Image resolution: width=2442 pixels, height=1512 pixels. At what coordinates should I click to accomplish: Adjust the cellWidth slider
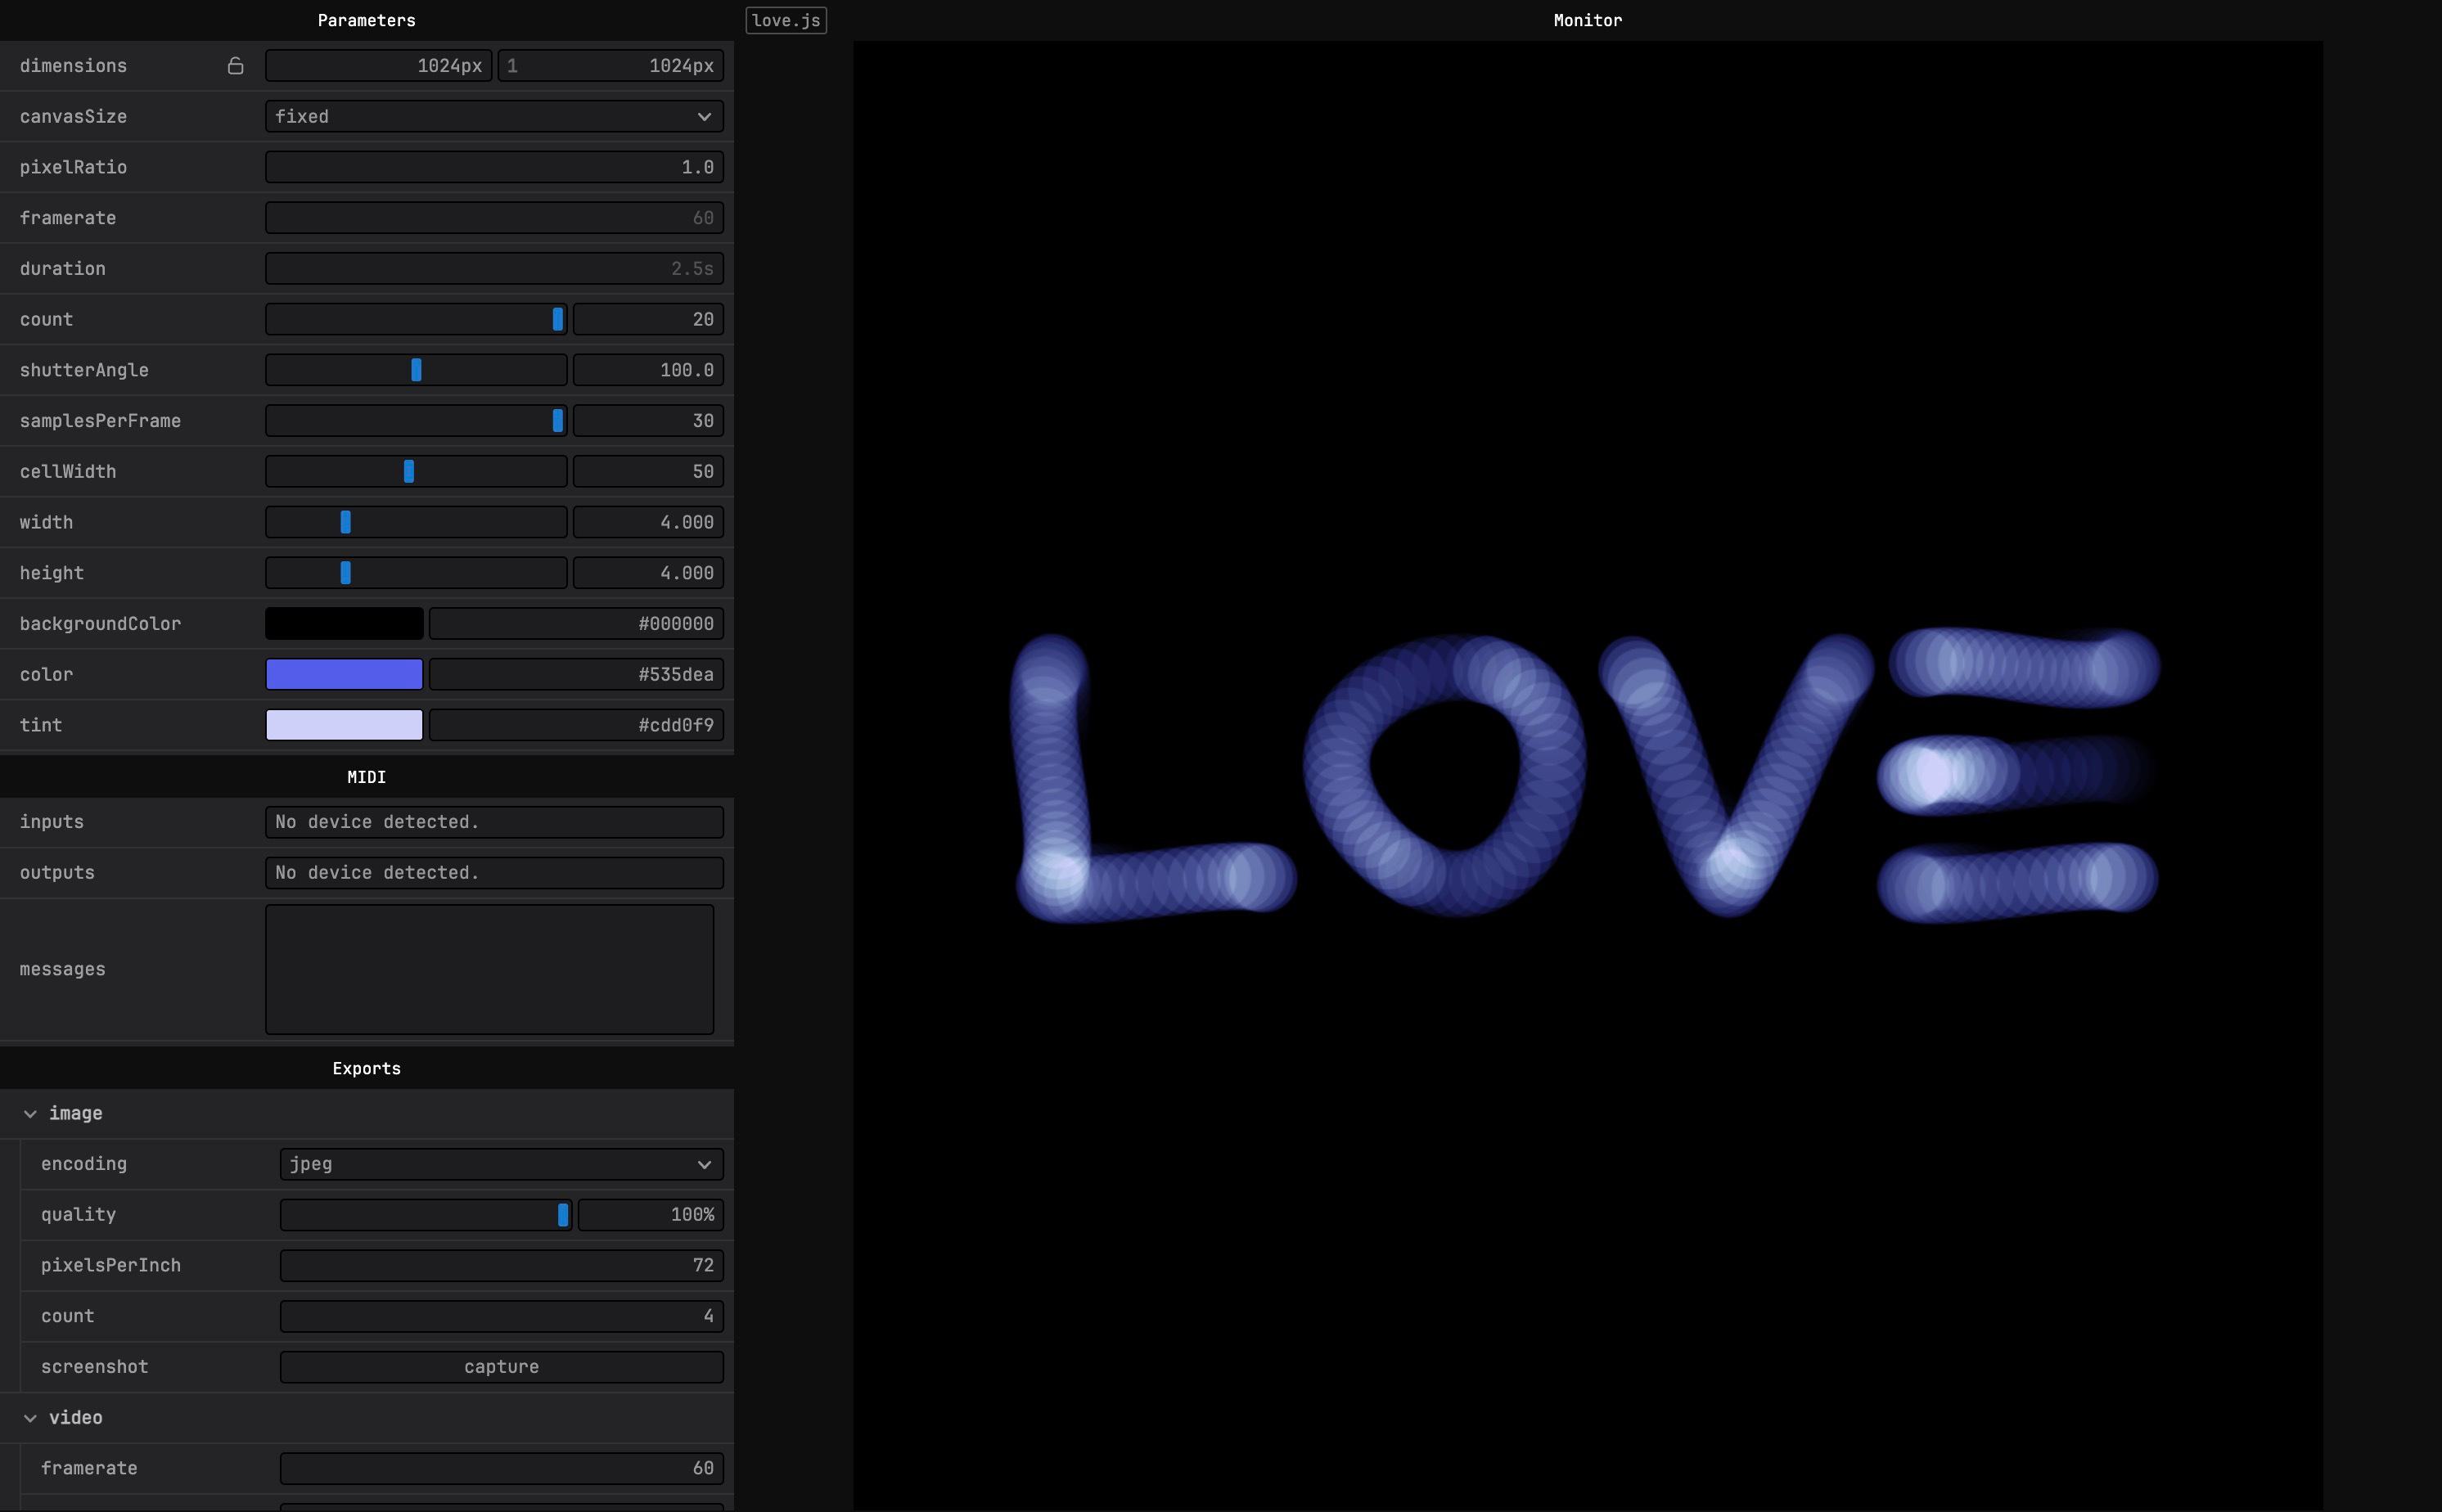click(x=416, y=472)
